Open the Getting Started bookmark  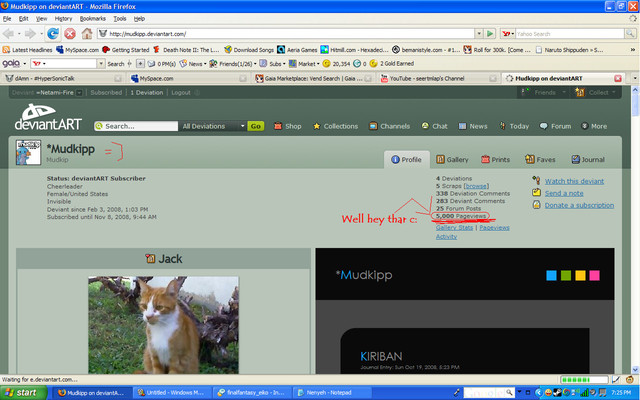(x=126, y=50)
